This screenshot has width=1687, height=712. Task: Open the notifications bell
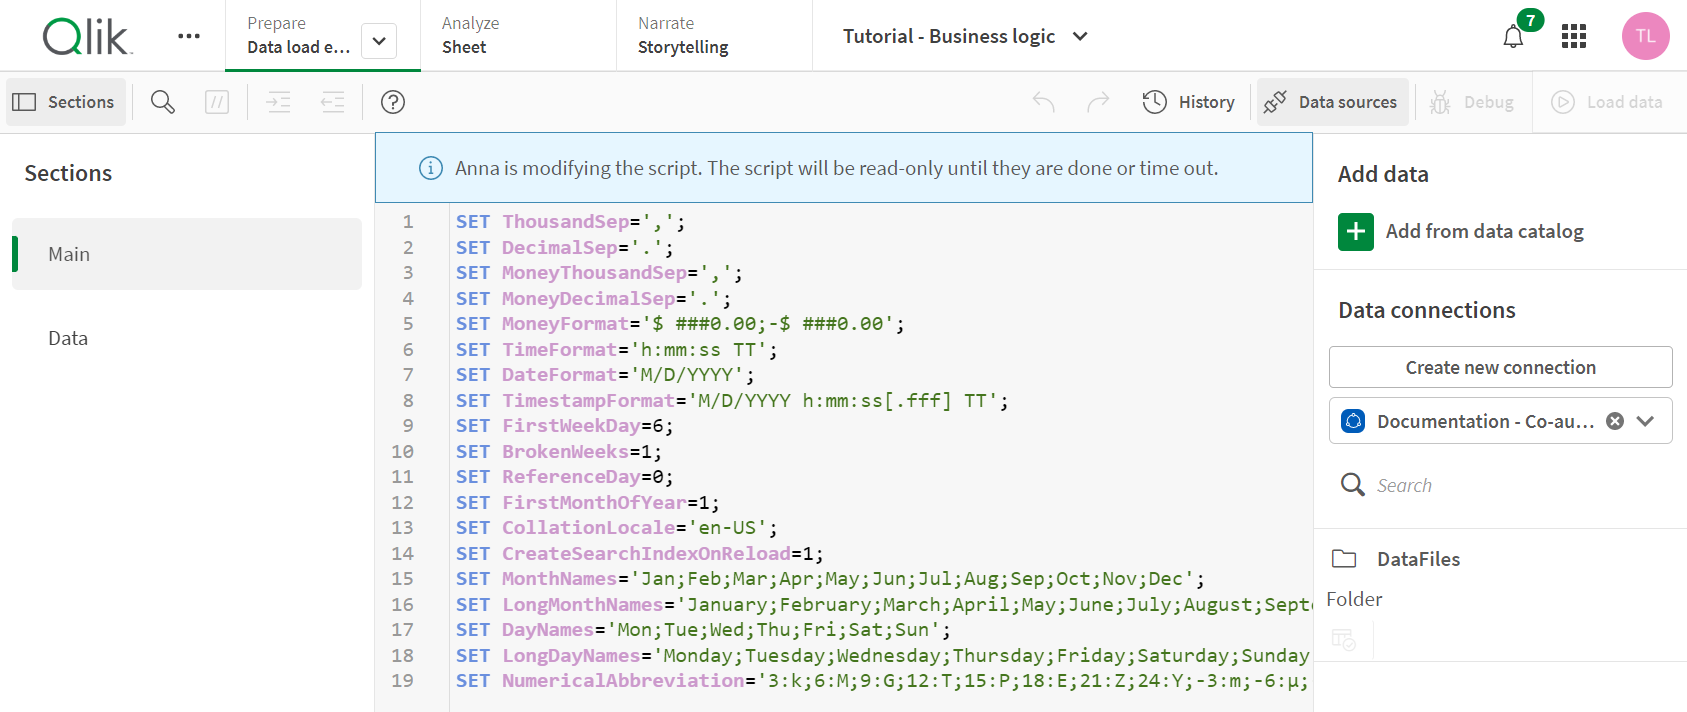pos(1513,37)
